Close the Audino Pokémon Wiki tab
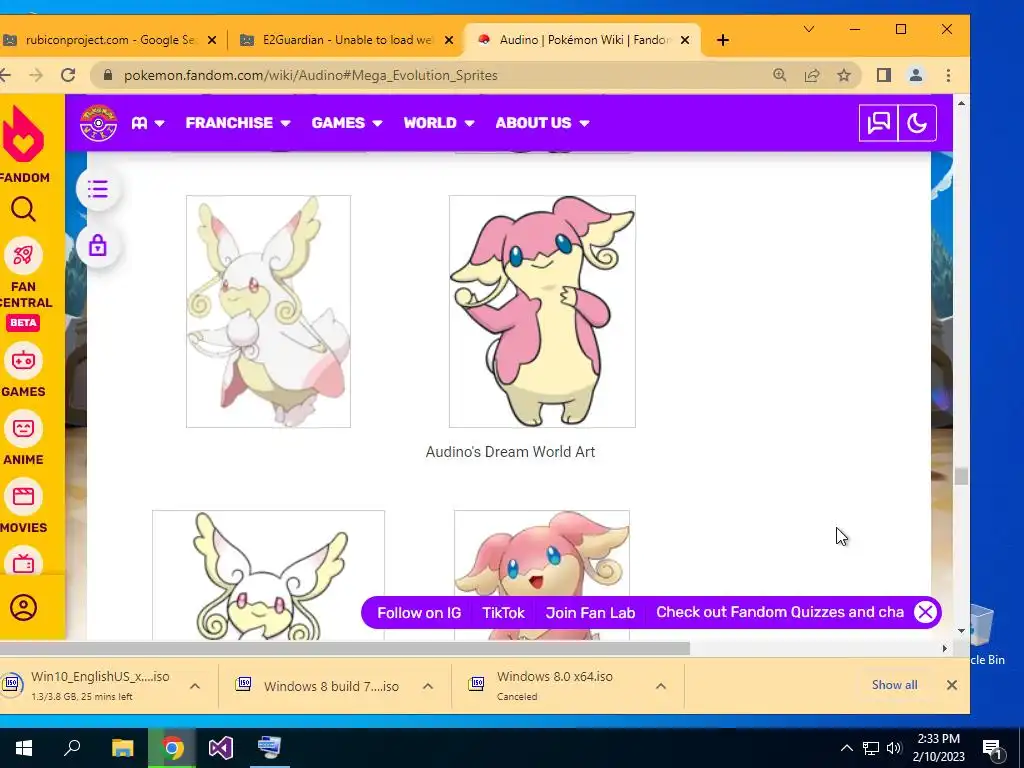 click(x=684, y=40)
